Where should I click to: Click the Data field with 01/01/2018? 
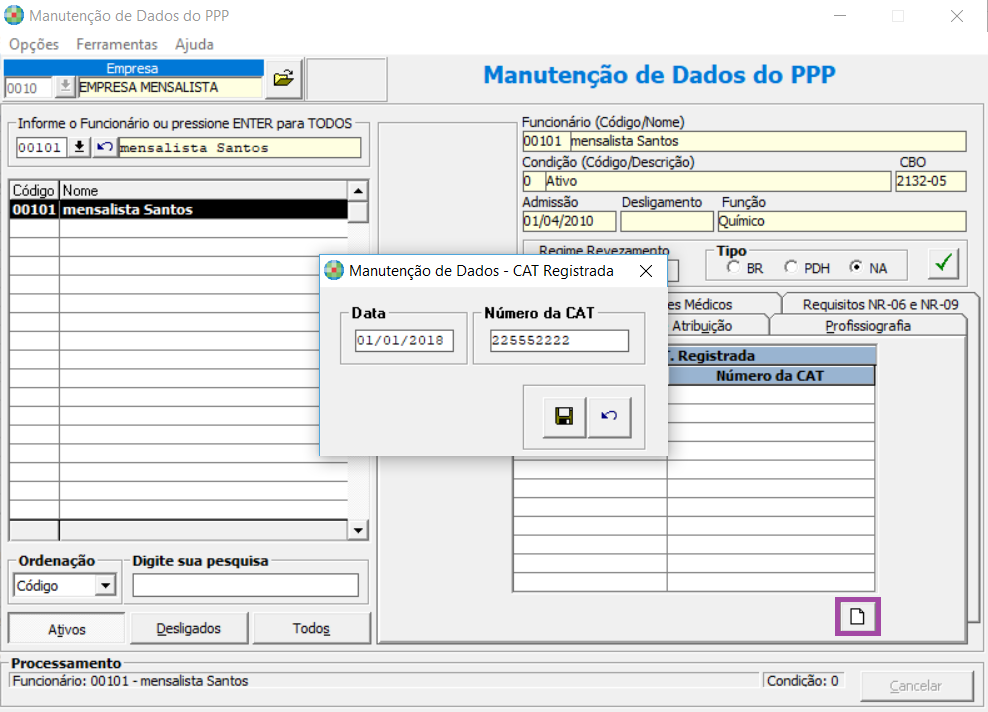click(x=404, y=341)
